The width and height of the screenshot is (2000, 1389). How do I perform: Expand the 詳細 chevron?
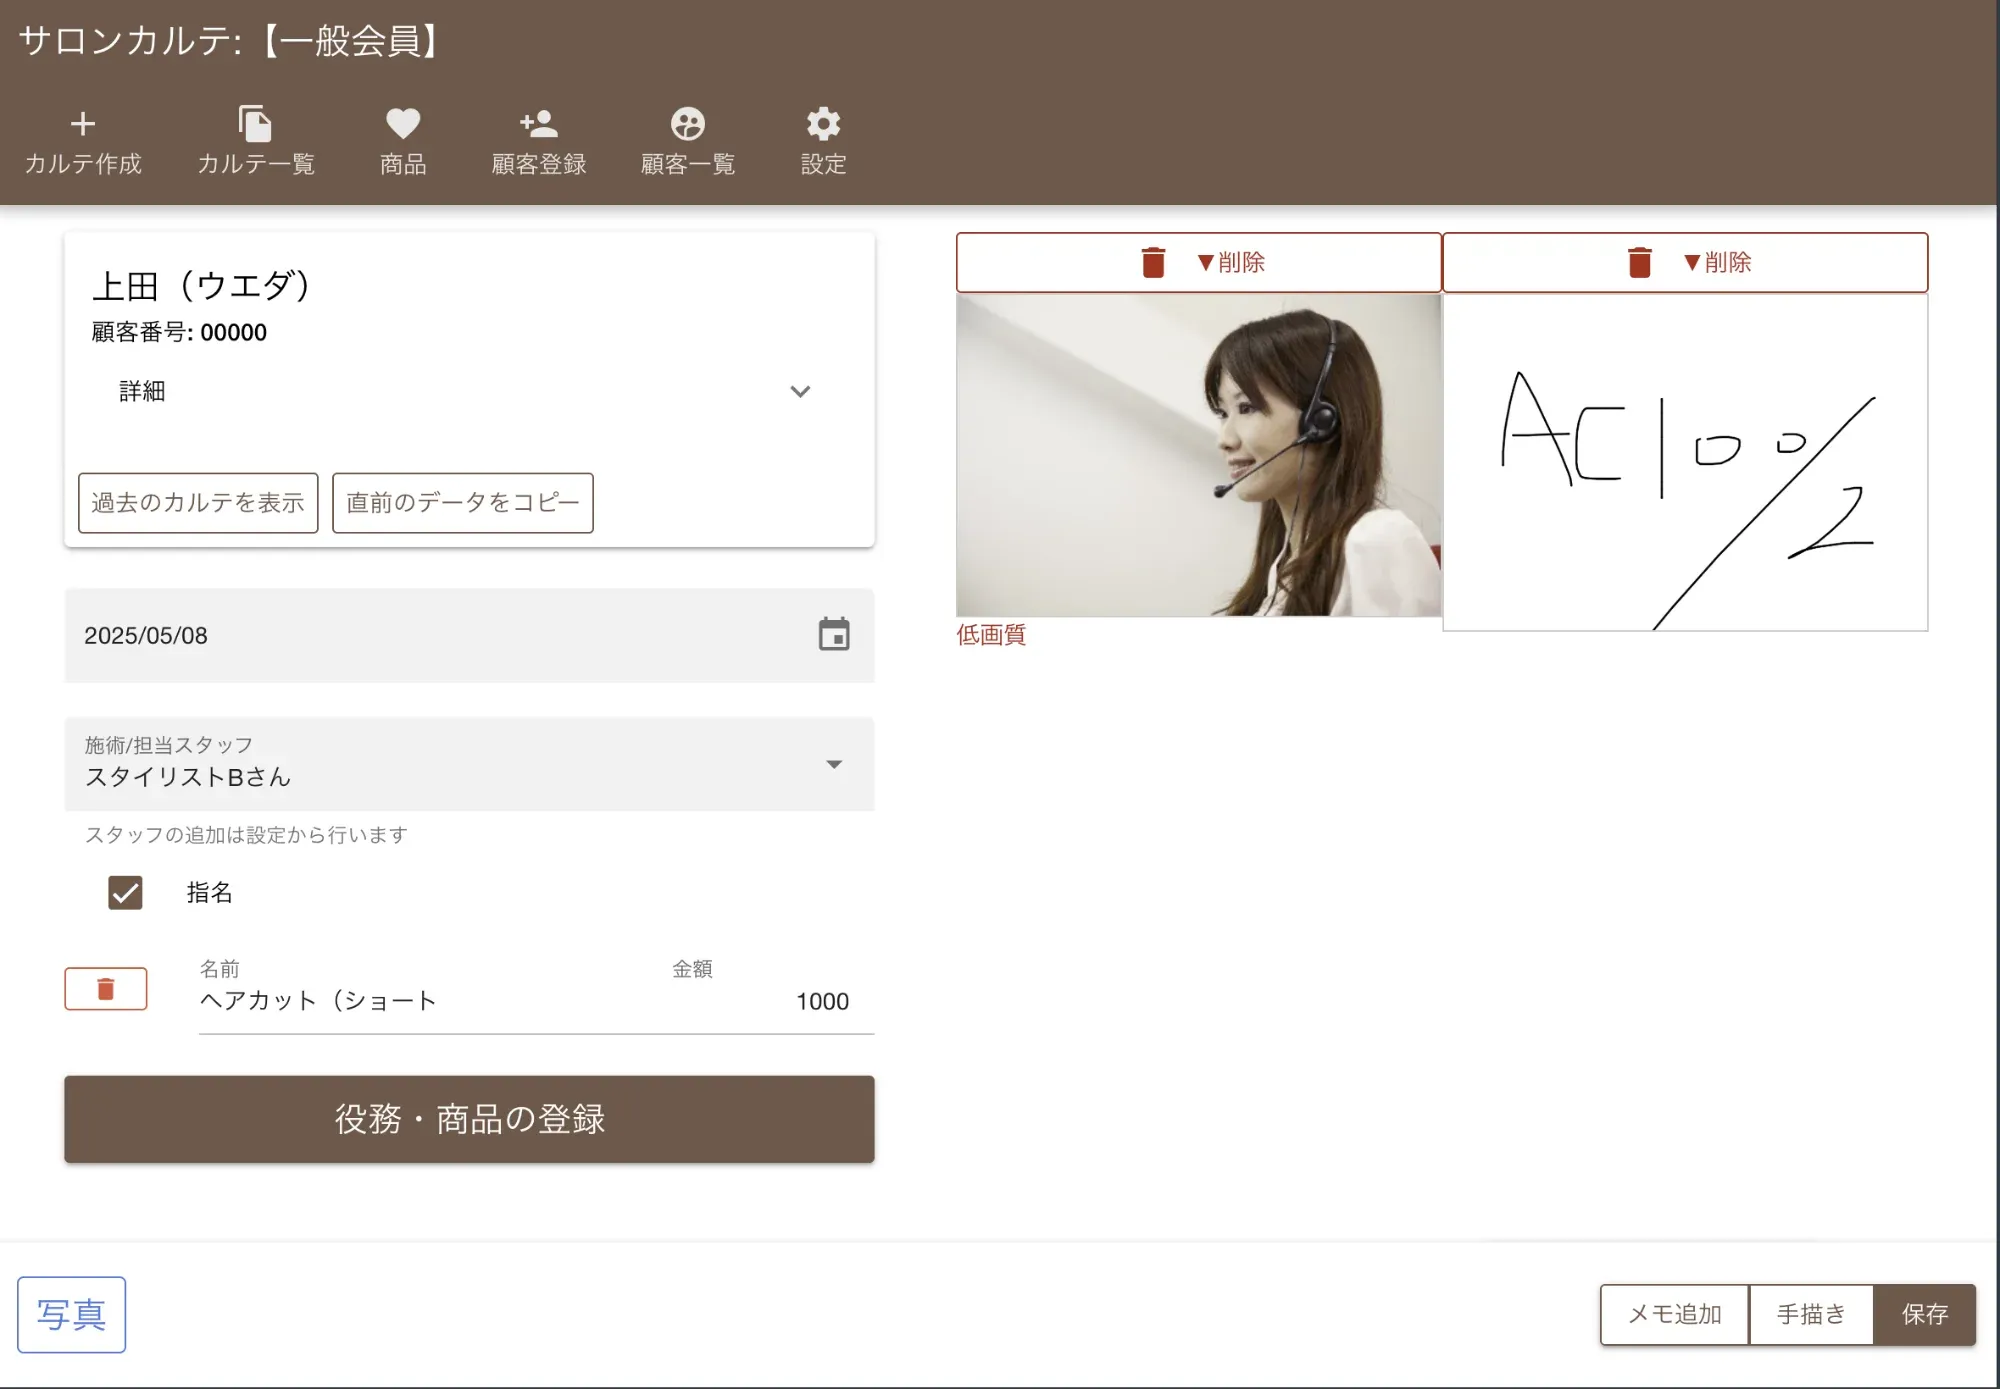[800, 391]
